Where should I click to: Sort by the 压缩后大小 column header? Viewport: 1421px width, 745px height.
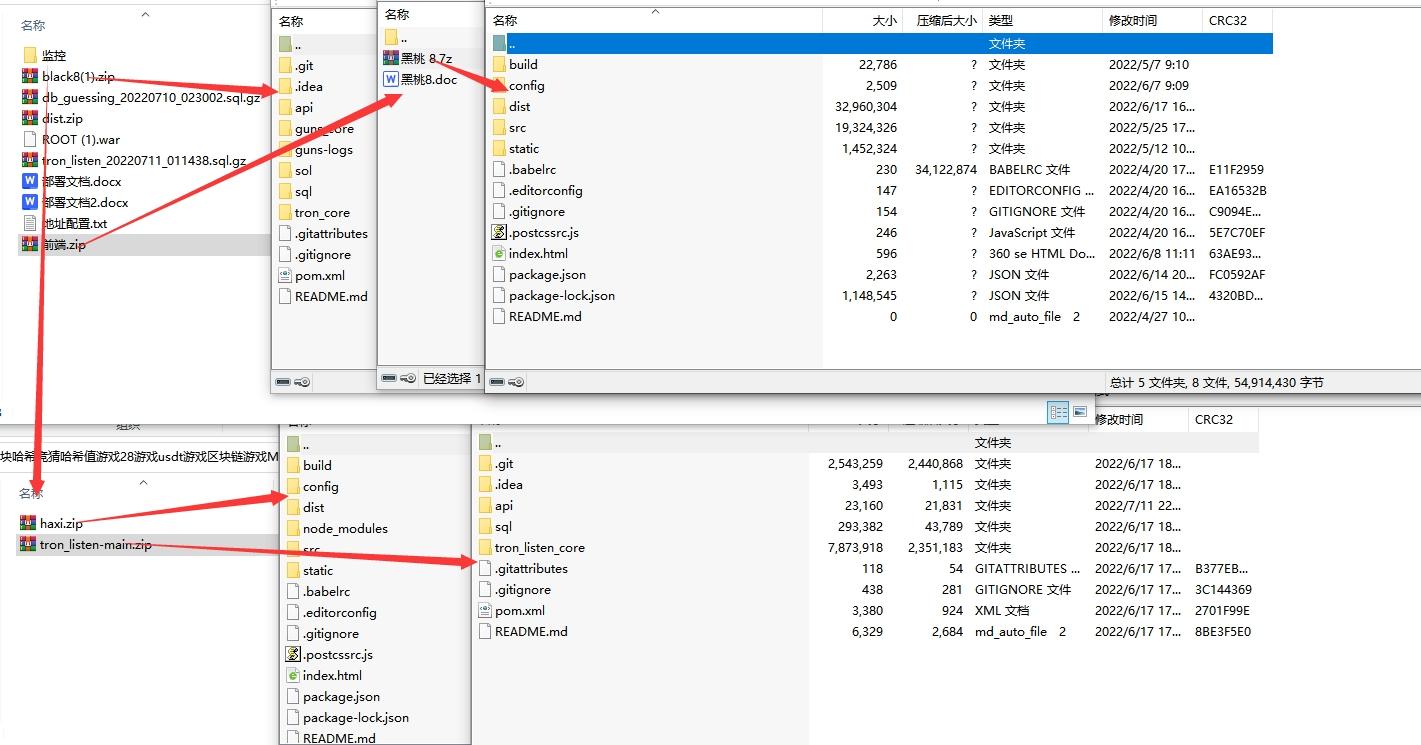coord(940,21)
